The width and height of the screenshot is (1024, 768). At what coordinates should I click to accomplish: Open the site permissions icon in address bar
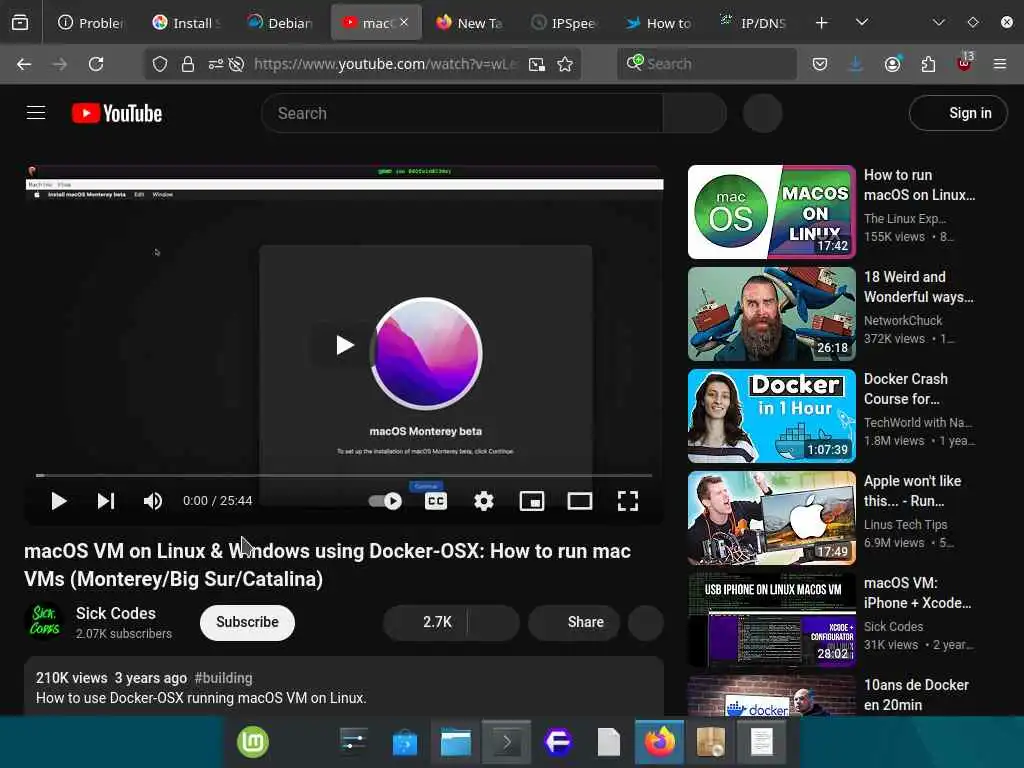[216, 64]
